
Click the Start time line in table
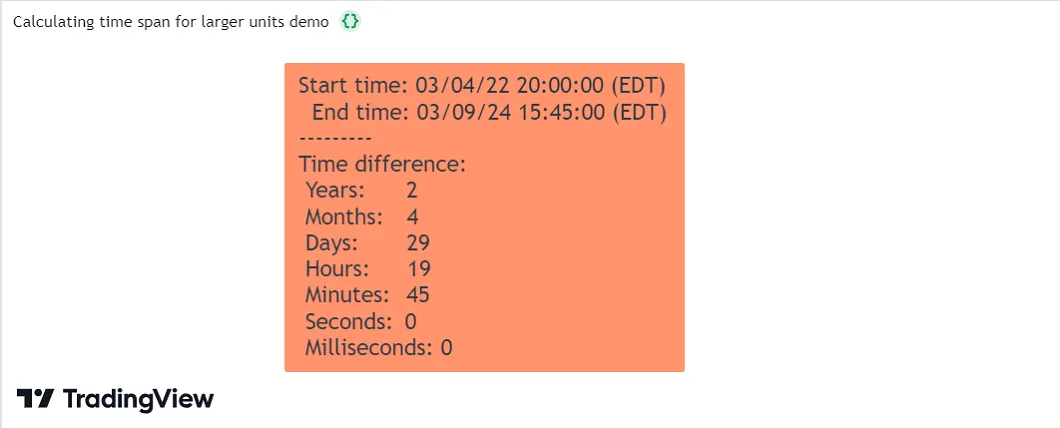pos(483,87)
